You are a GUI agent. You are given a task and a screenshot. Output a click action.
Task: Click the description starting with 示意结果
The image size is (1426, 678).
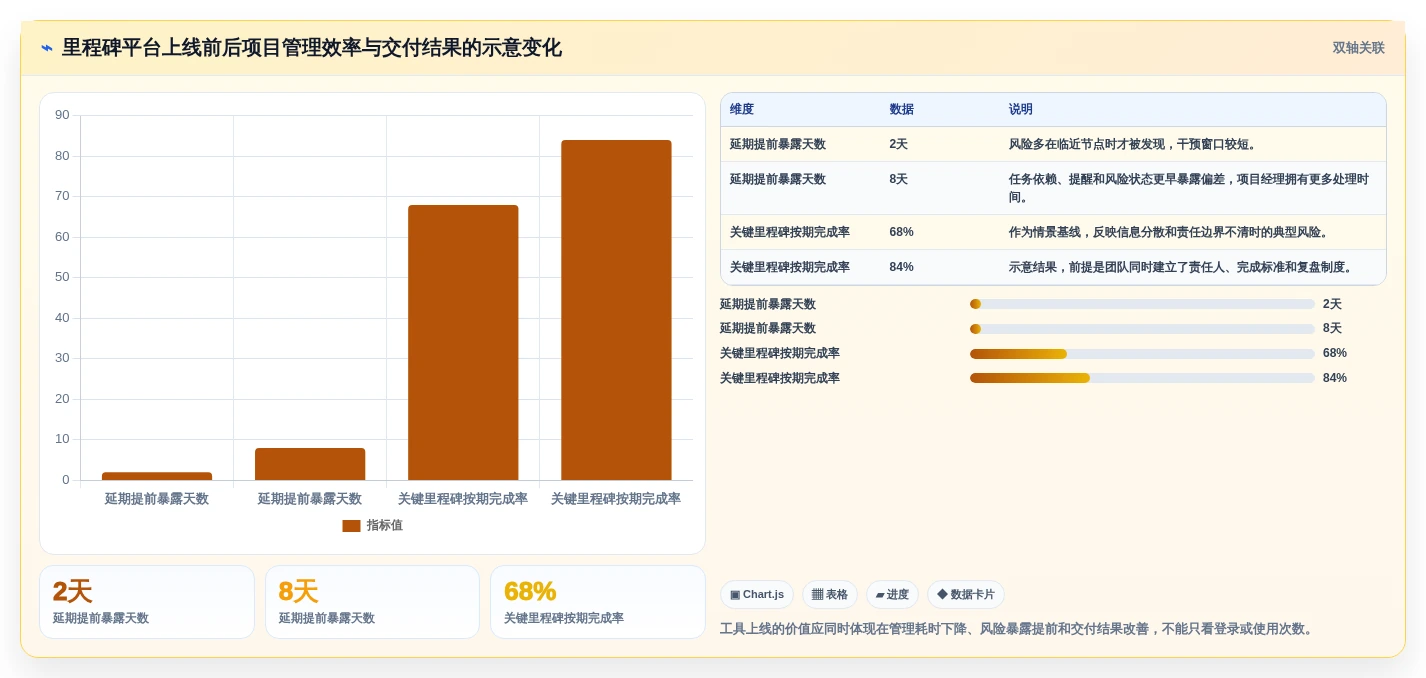point(1183,268)
